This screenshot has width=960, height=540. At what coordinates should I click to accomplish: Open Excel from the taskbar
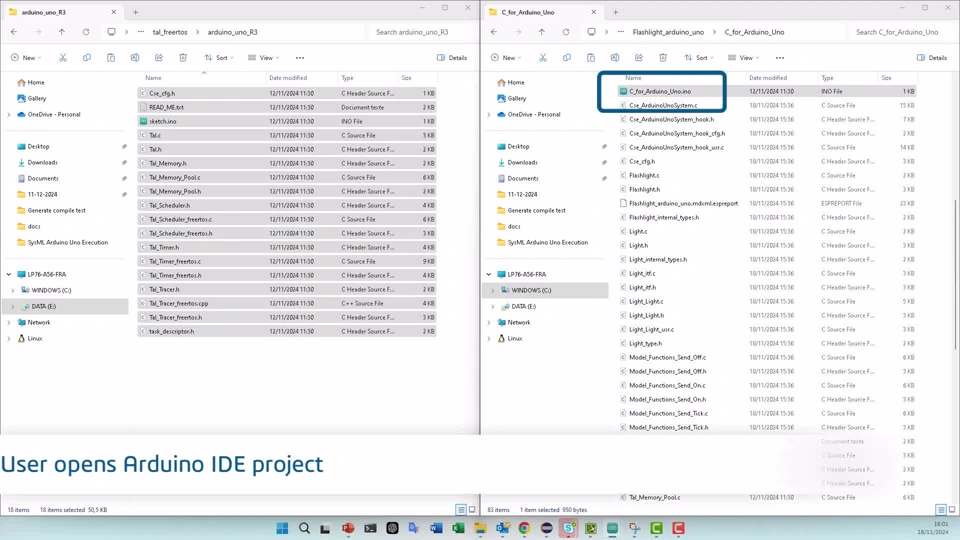458,528
